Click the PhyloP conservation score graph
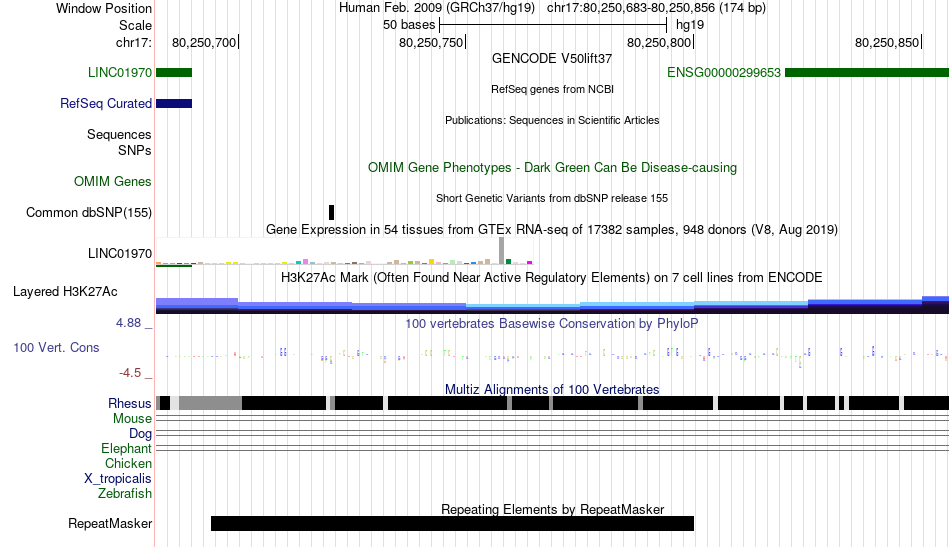Screen dimensions: 950x547 tap(552, 356)
